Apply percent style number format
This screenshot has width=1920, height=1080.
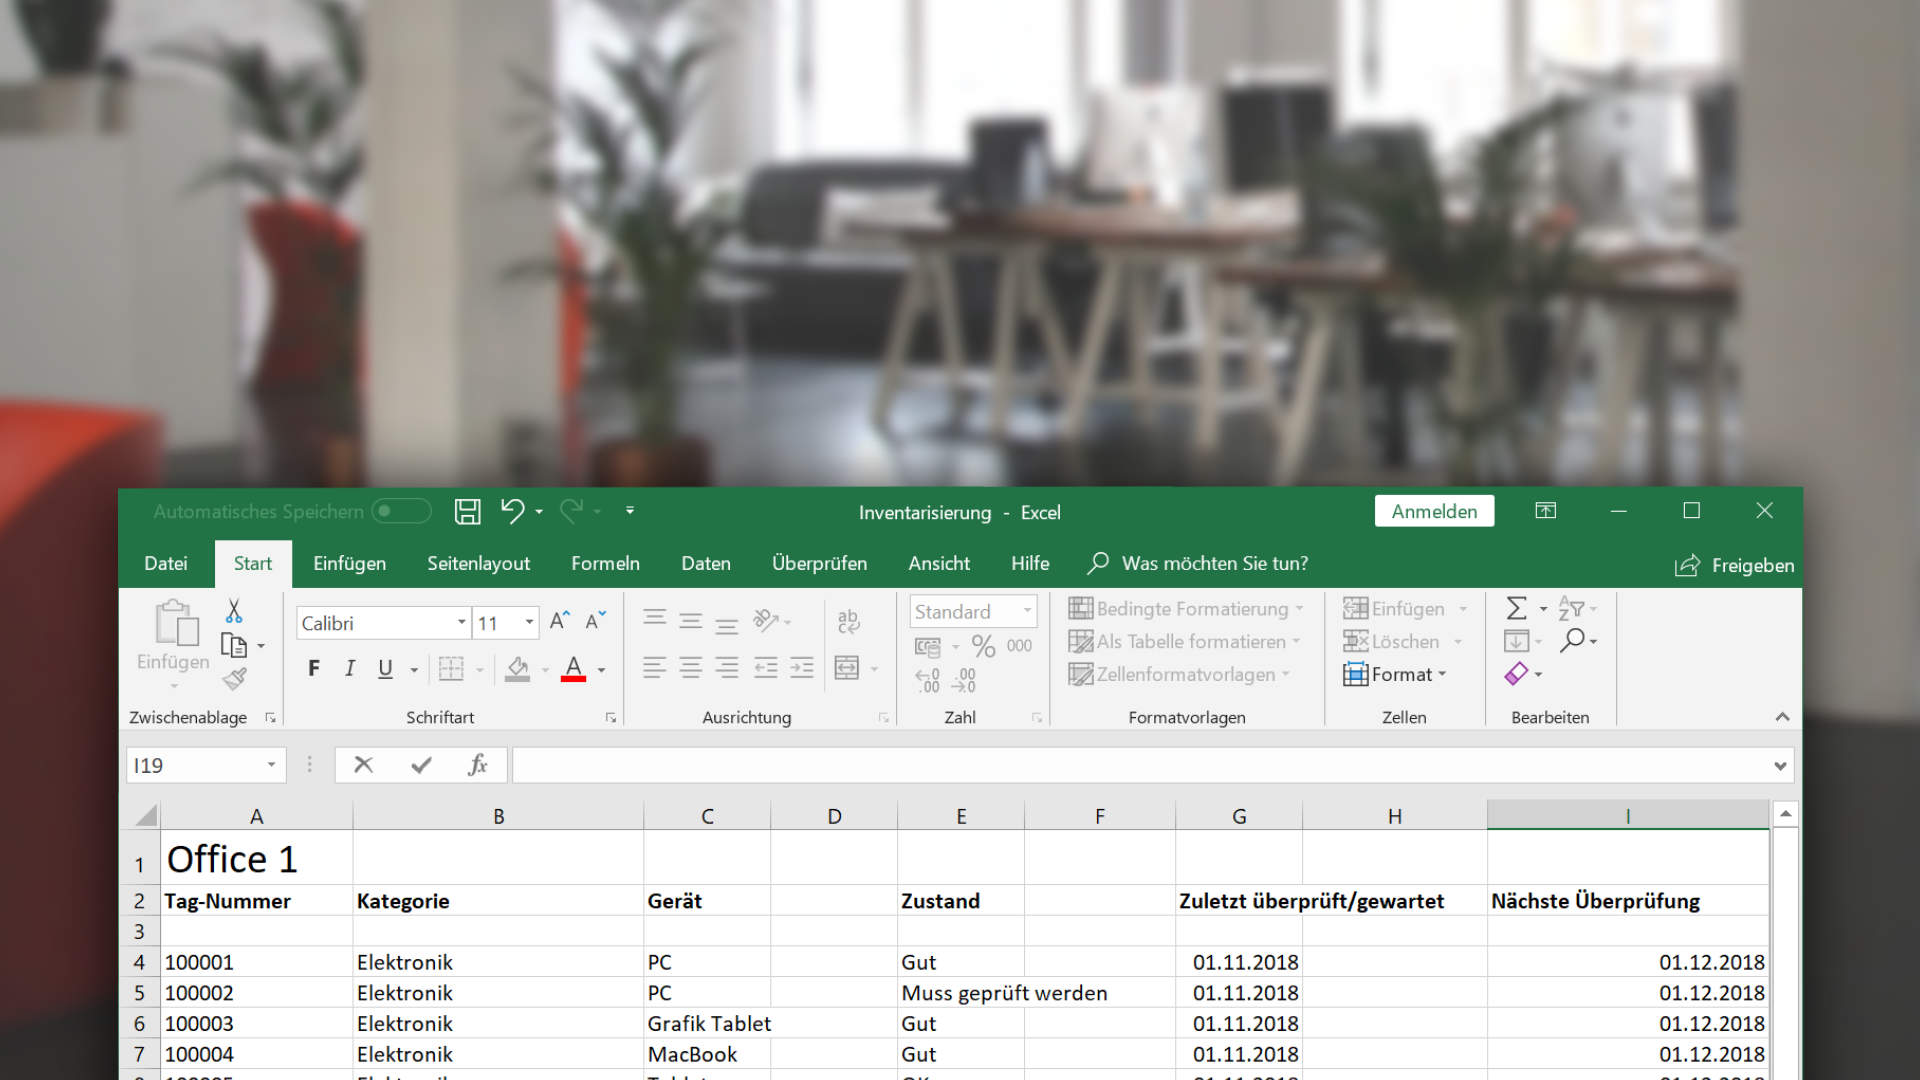click(x=983, y=646)
